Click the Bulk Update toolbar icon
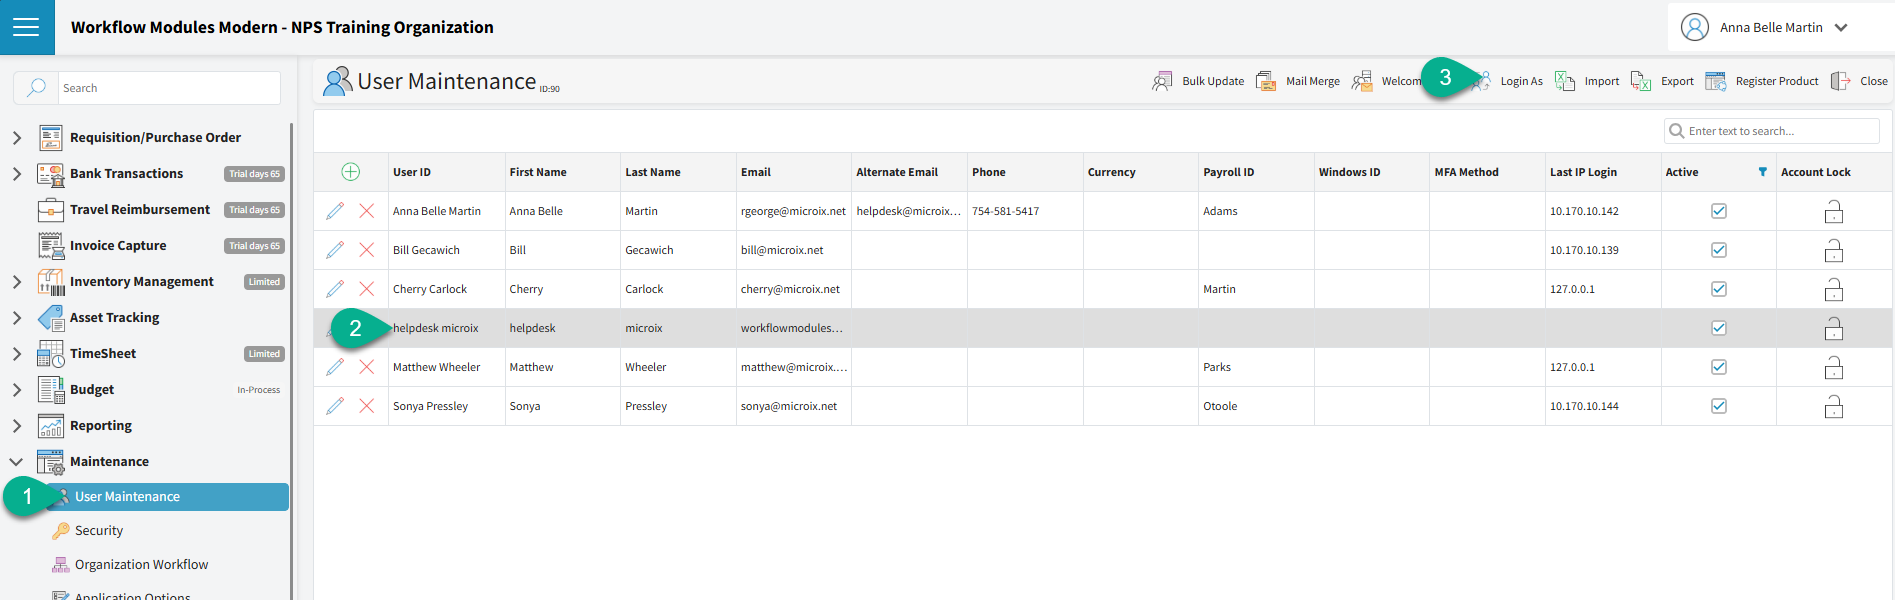The image size is (1895, 600). 1162,81
